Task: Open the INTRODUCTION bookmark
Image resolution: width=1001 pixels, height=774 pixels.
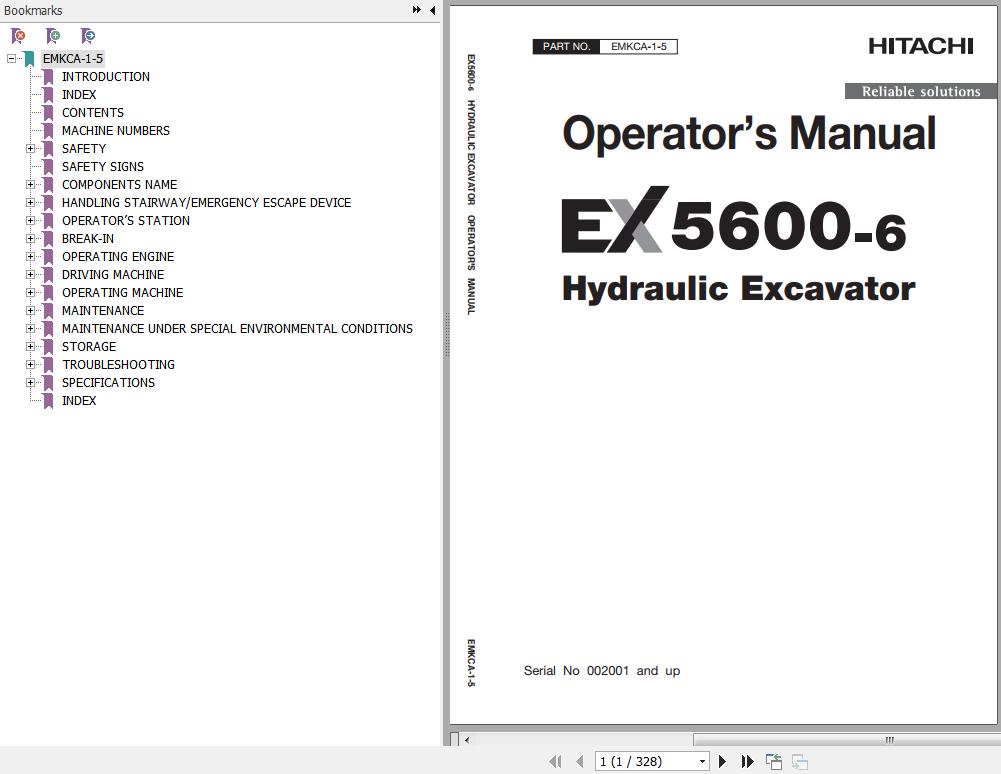Action: tap(105, 77)
